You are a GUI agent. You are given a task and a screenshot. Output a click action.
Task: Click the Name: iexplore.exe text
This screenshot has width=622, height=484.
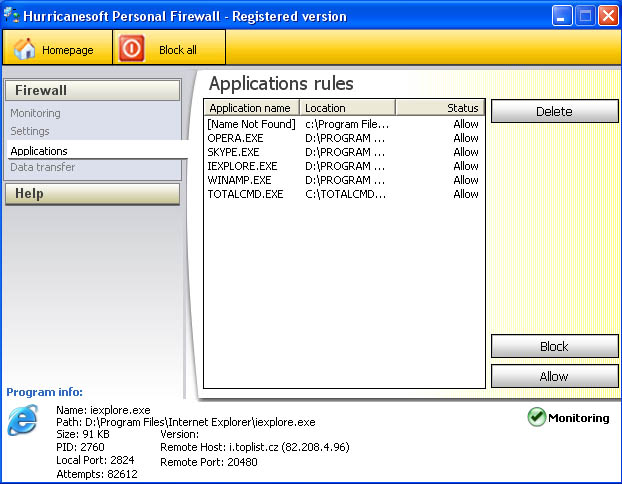click(103, 410)
